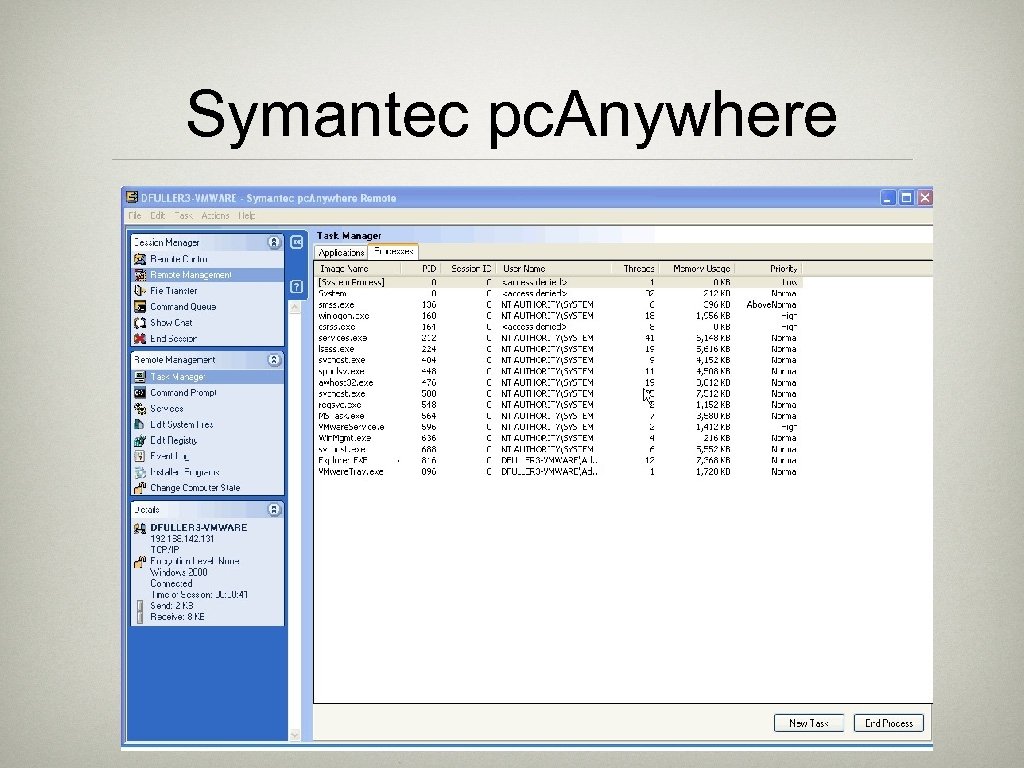Open the Change Computer State icon
The image size is (1024, 768).
click(x=140, y=488)
